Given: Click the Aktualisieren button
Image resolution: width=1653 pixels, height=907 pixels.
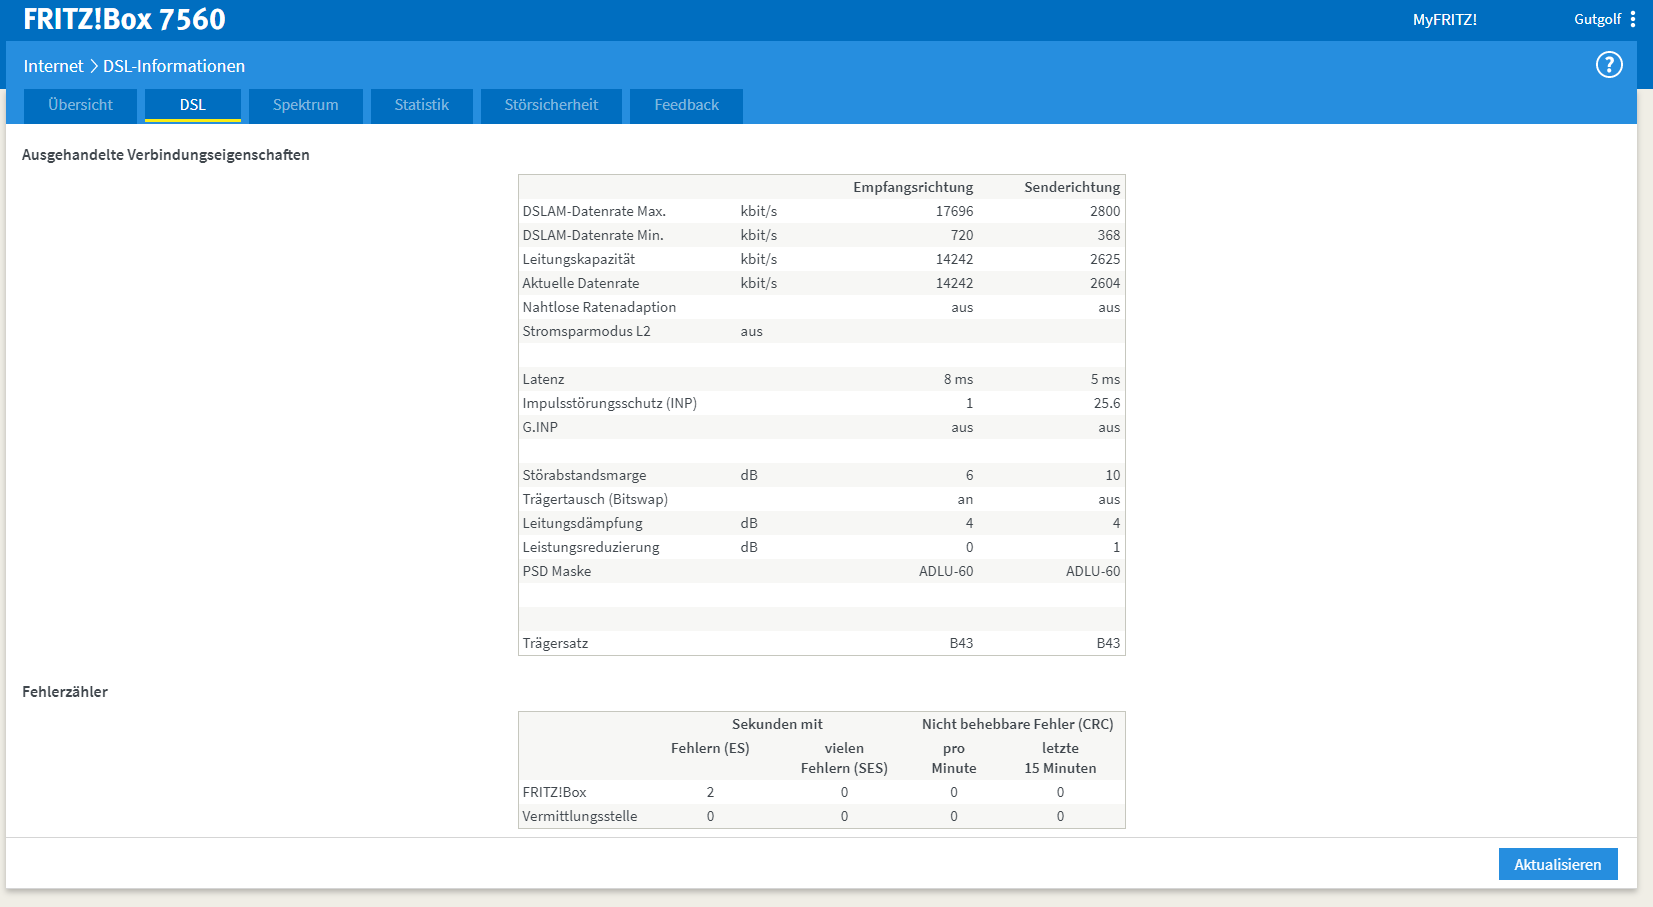Looking at the screenshot, I should 1557,864.
